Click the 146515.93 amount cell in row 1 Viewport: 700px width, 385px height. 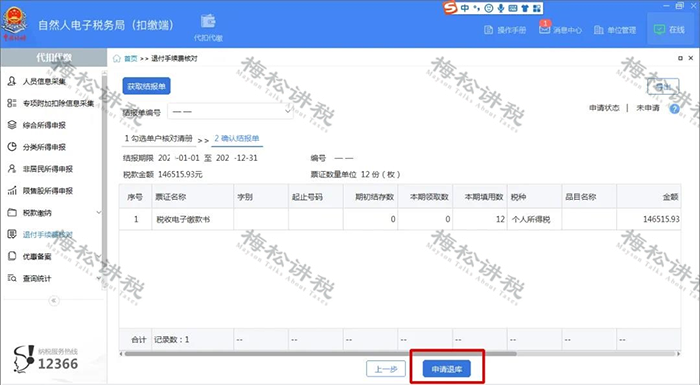click(649, 219)
